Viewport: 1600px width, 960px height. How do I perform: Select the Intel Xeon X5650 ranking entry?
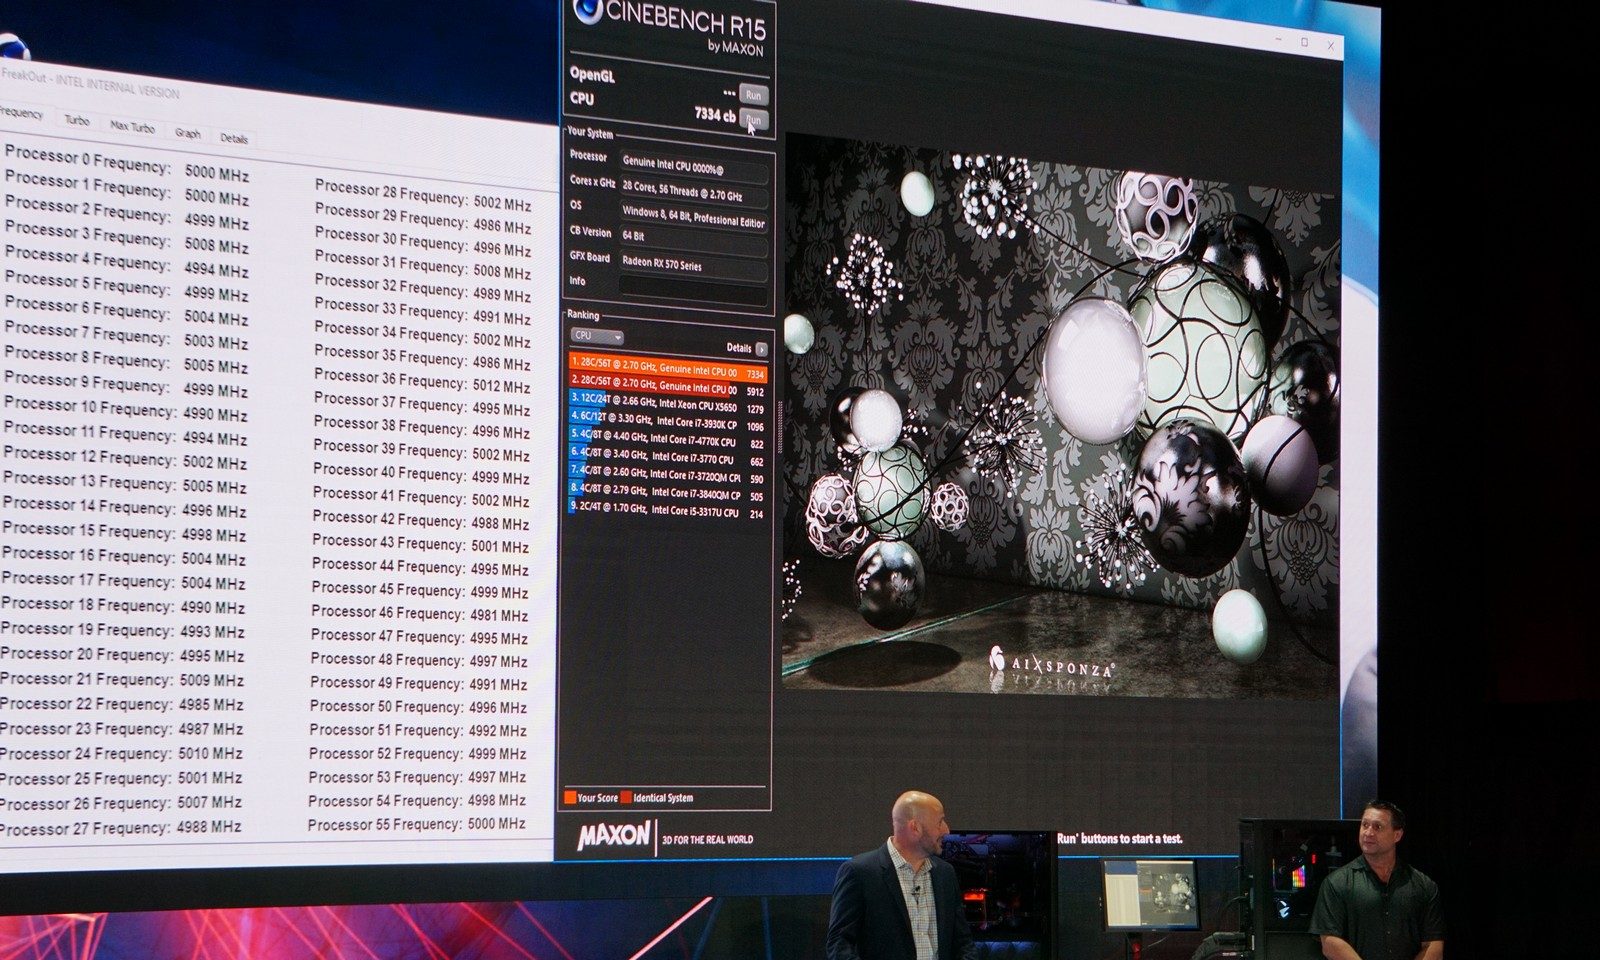667,407
